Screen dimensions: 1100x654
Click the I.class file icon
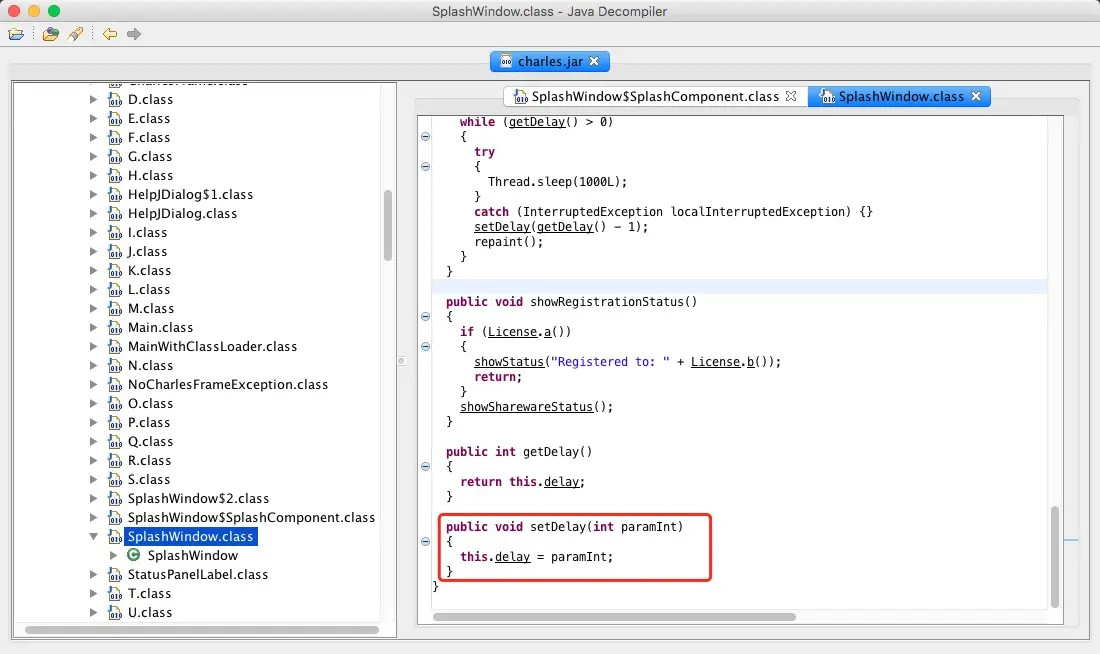pos(115,232)
